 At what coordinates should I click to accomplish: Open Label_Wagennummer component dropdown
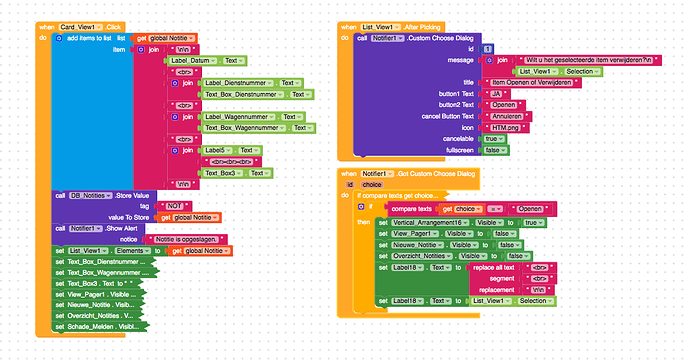[240, 117]
